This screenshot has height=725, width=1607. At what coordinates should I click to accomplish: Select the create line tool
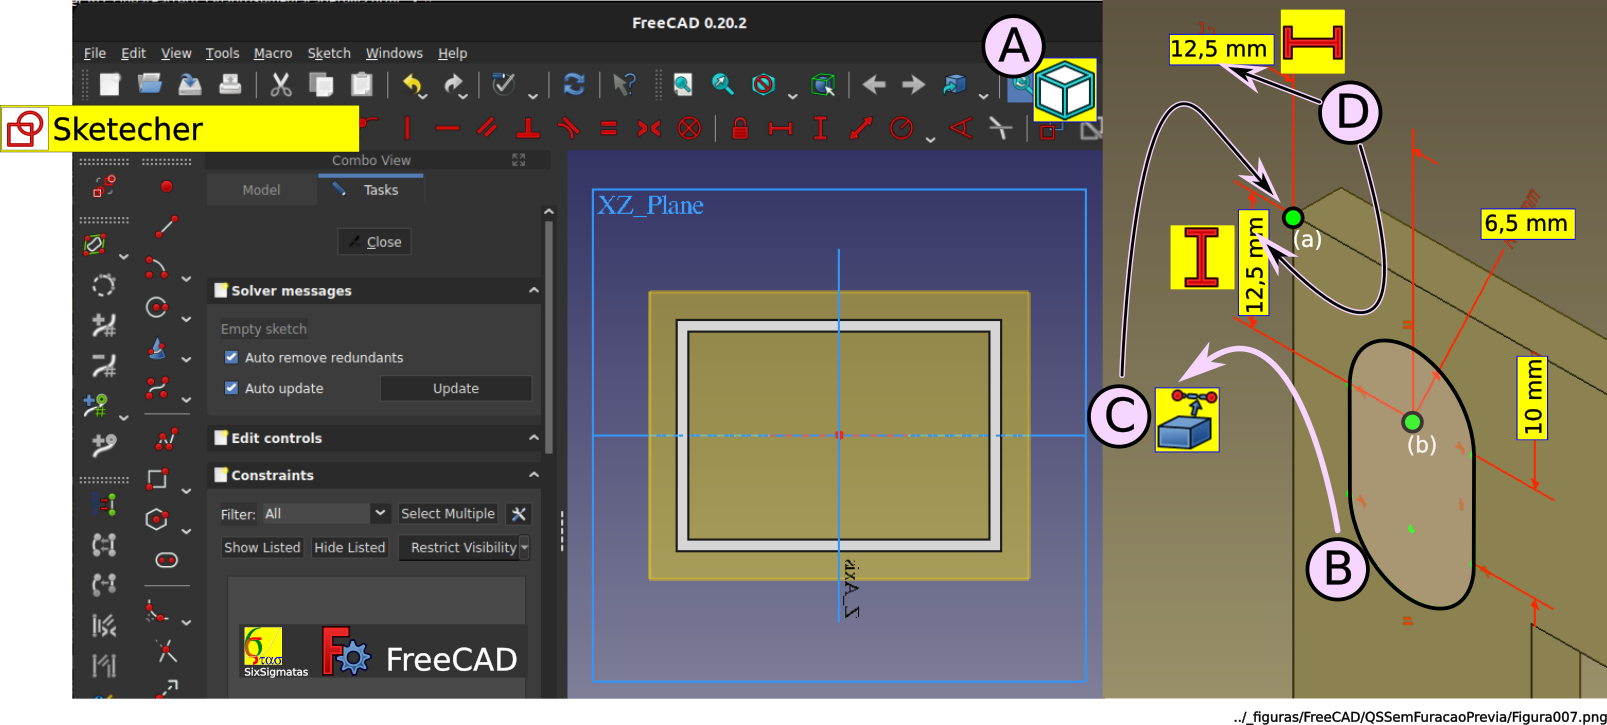coord(166,227)
